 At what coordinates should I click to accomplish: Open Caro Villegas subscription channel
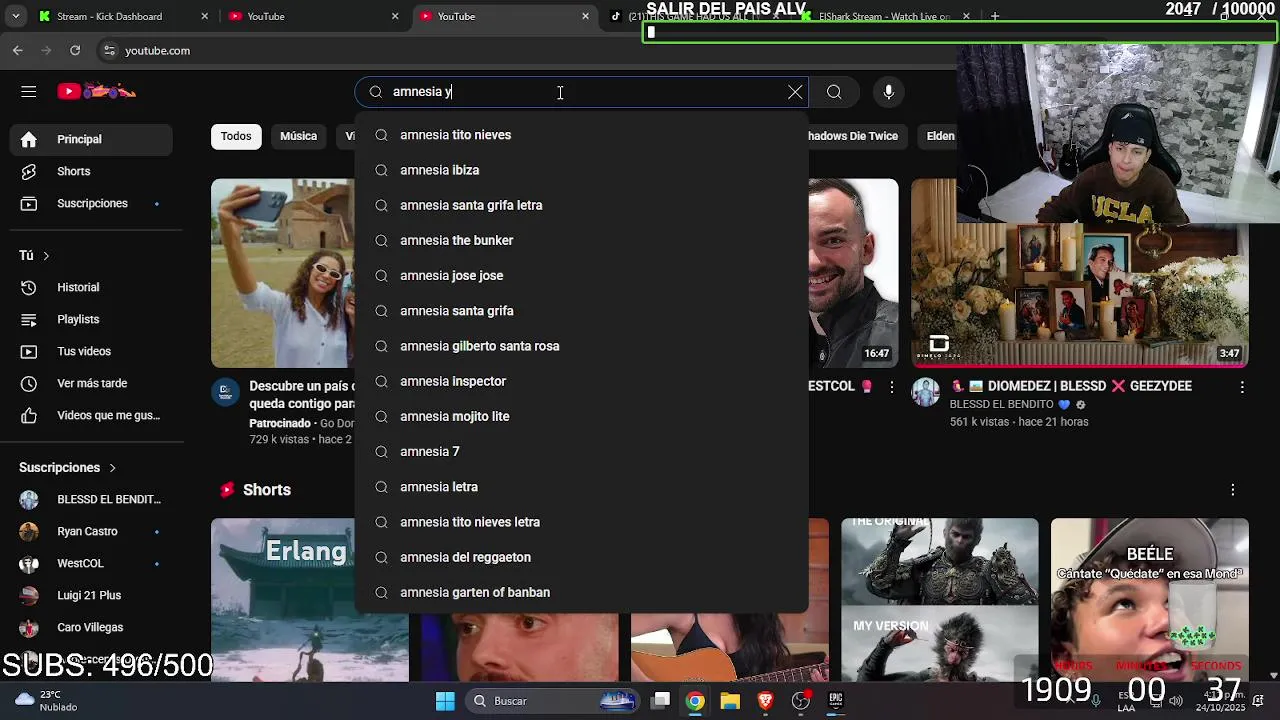[x=91, y=627]
